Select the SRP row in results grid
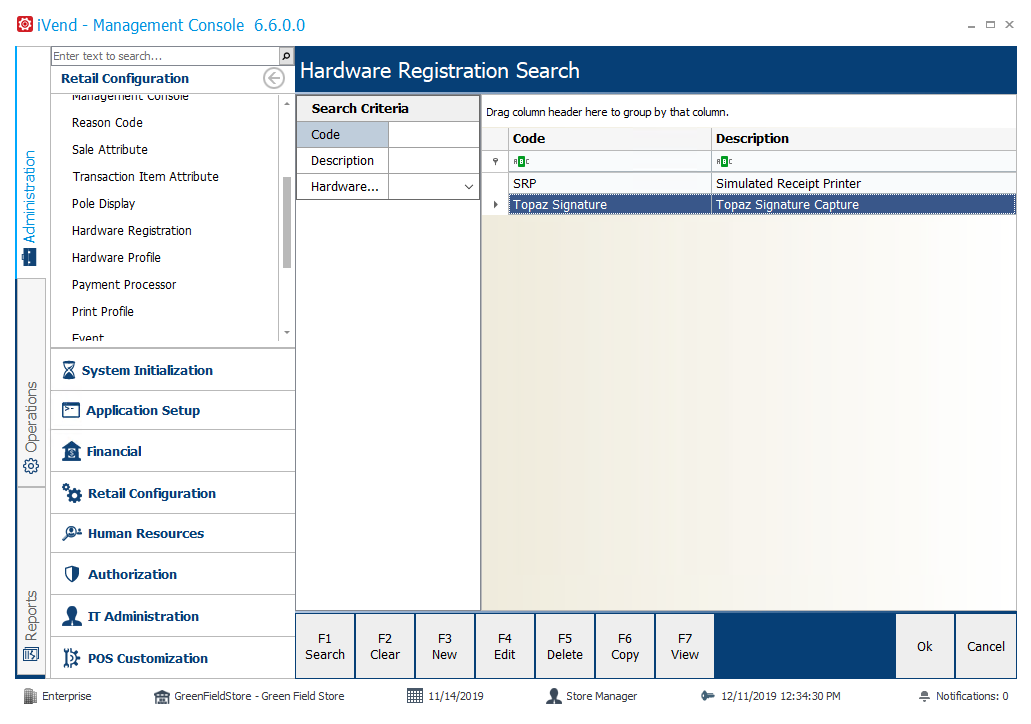 point(762,183)
